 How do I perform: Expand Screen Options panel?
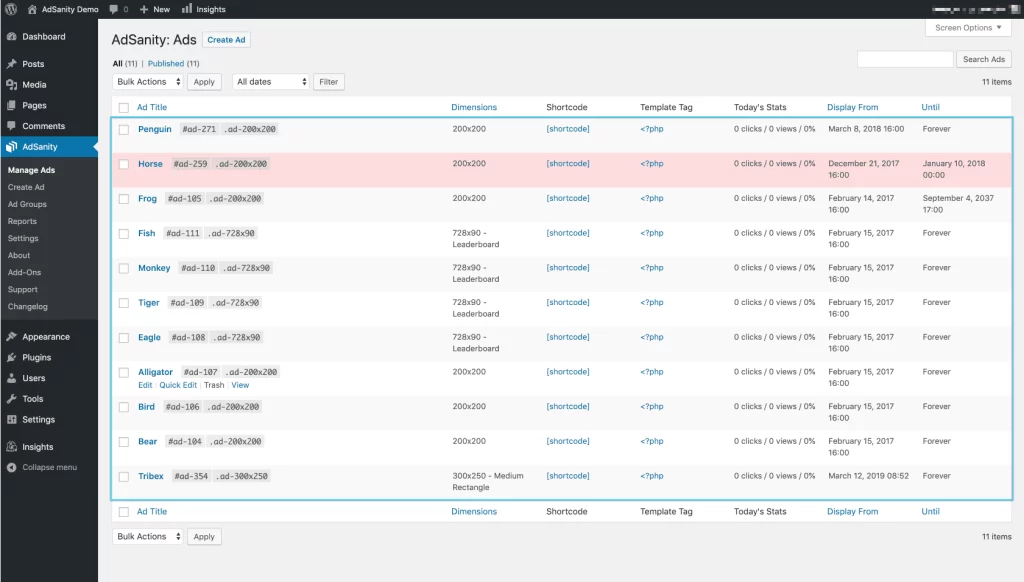click(x=968, y=27)
